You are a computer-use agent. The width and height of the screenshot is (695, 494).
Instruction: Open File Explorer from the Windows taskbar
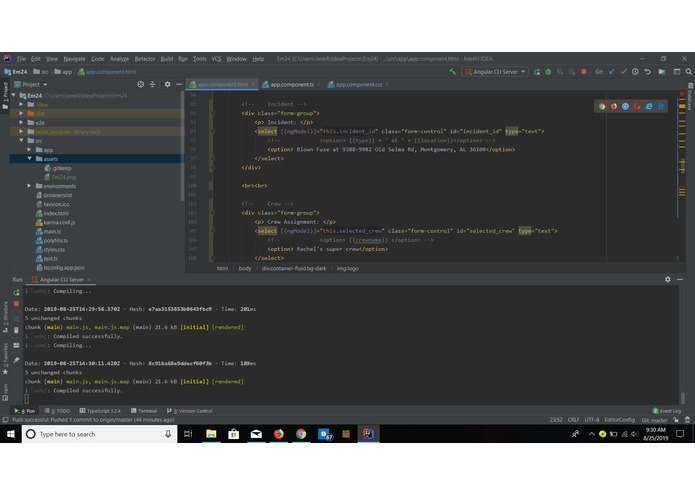(x=211, y=434)
